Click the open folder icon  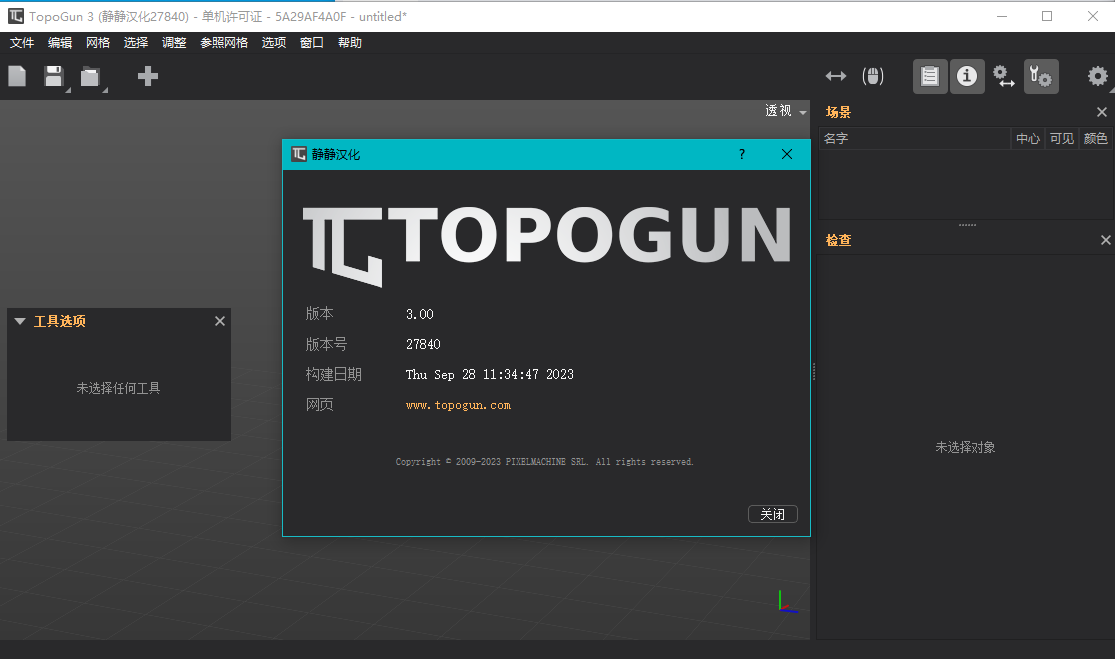91,77
